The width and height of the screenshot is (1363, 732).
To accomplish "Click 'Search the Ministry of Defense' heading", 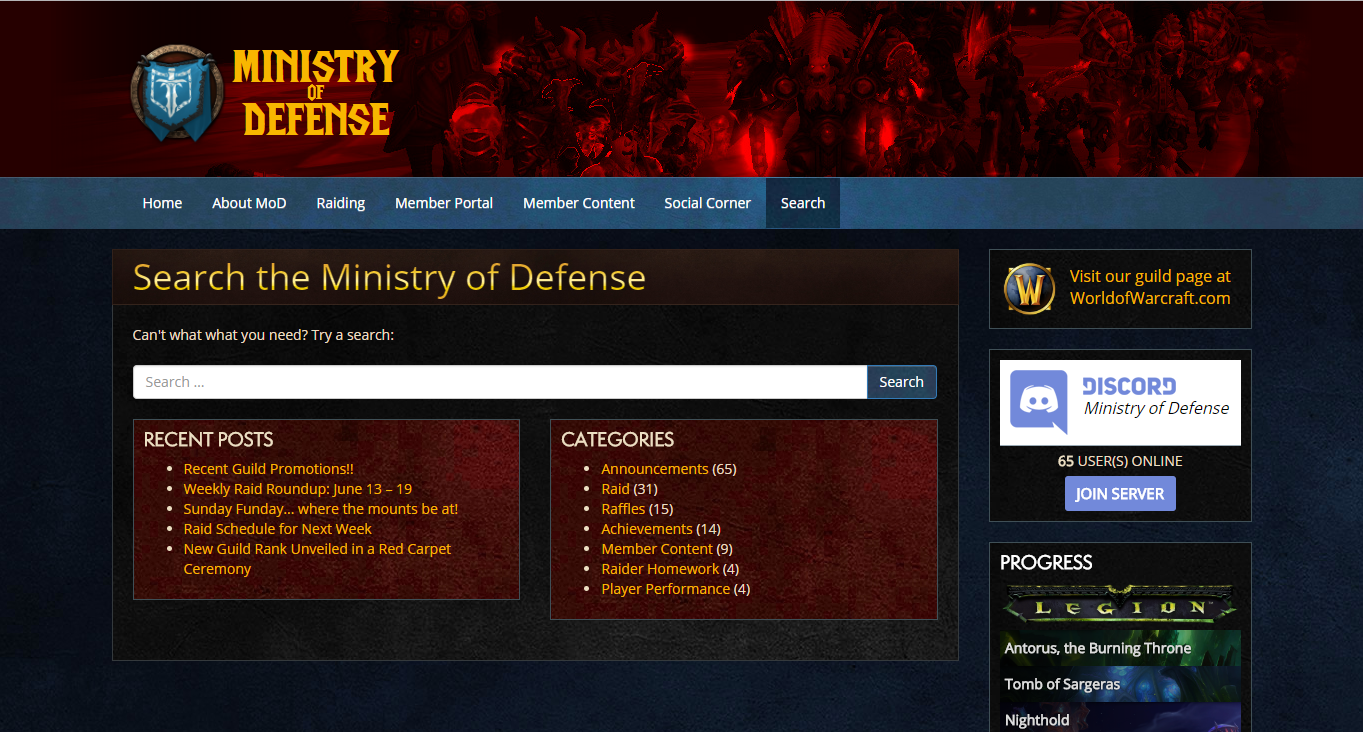I will [389, 277].
